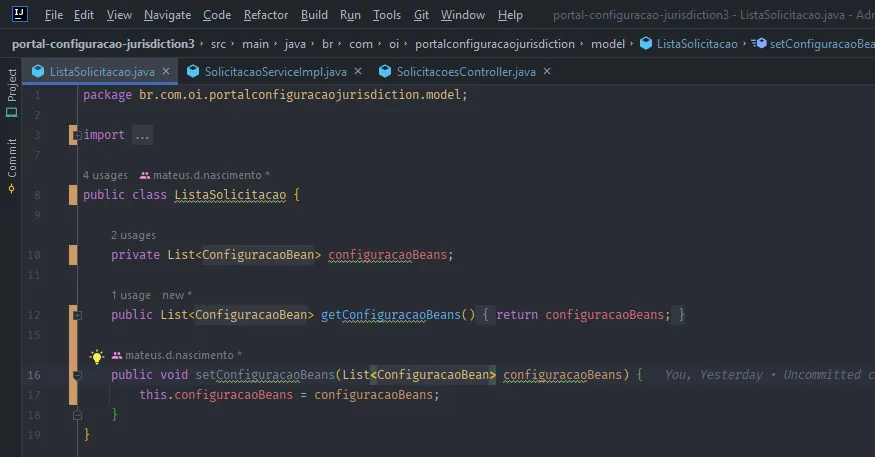The width and height of the screenshot is (875, 457).
Task: Click 'this.configuracaoBeans' on line 17
Action: tap(216, 395)
